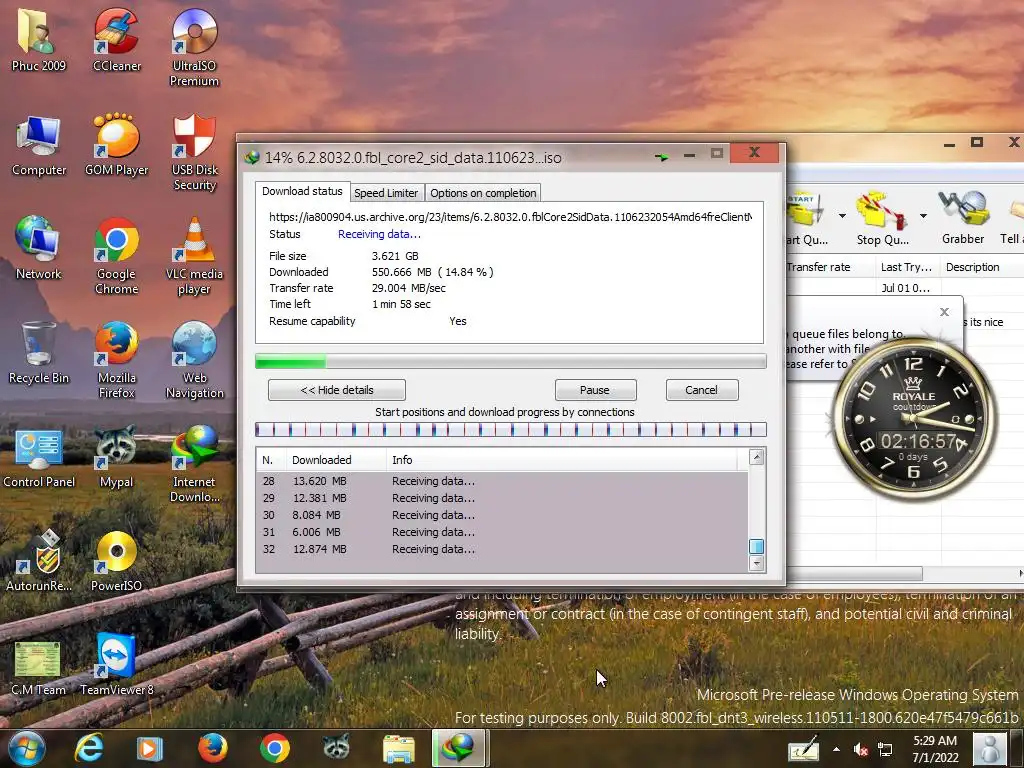Pause the current download

595,390
